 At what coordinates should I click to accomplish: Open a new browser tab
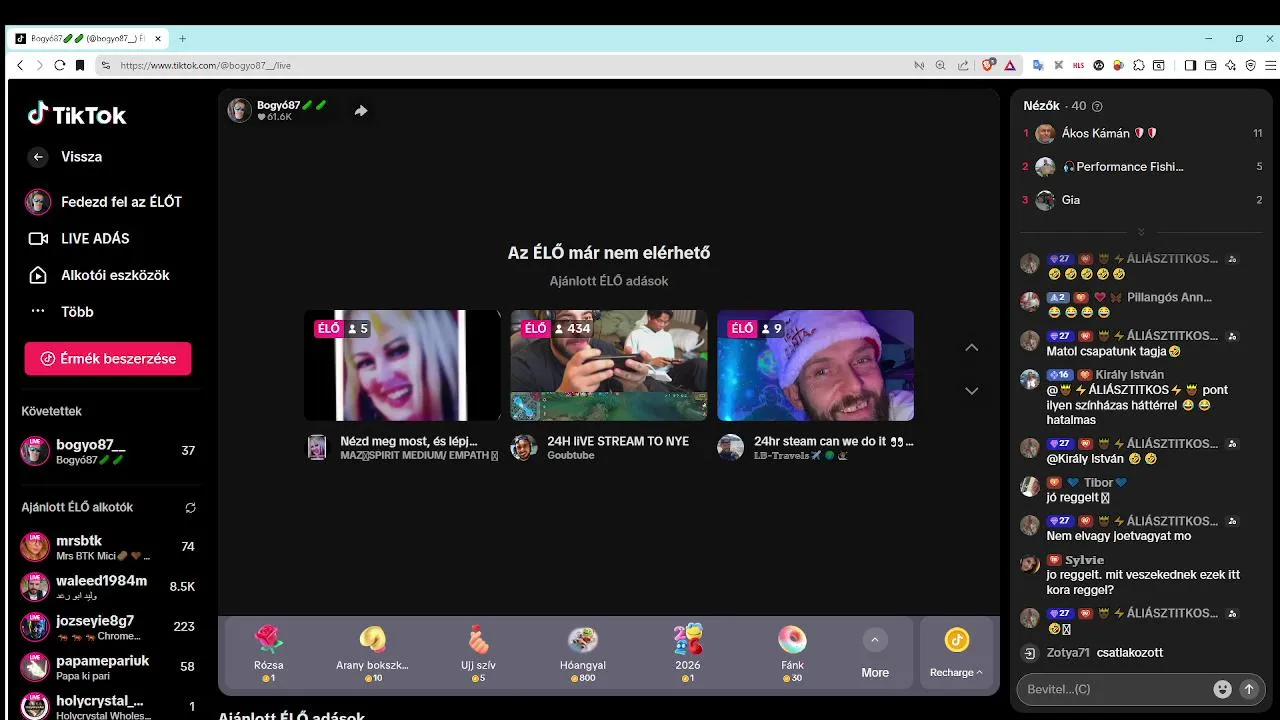[x=182, y=39]
